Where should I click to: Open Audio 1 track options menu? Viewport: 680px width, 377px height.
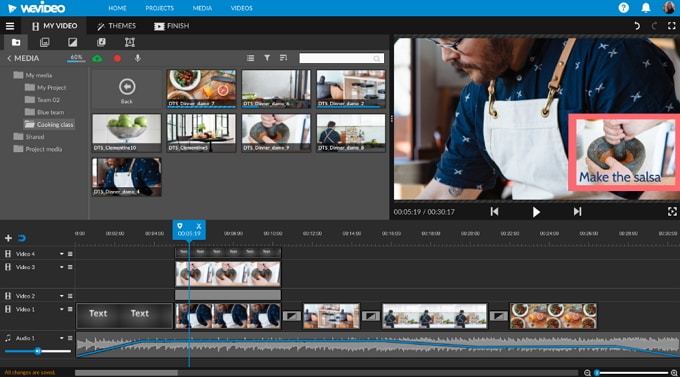pyautogui.click(x=70, y=338)
